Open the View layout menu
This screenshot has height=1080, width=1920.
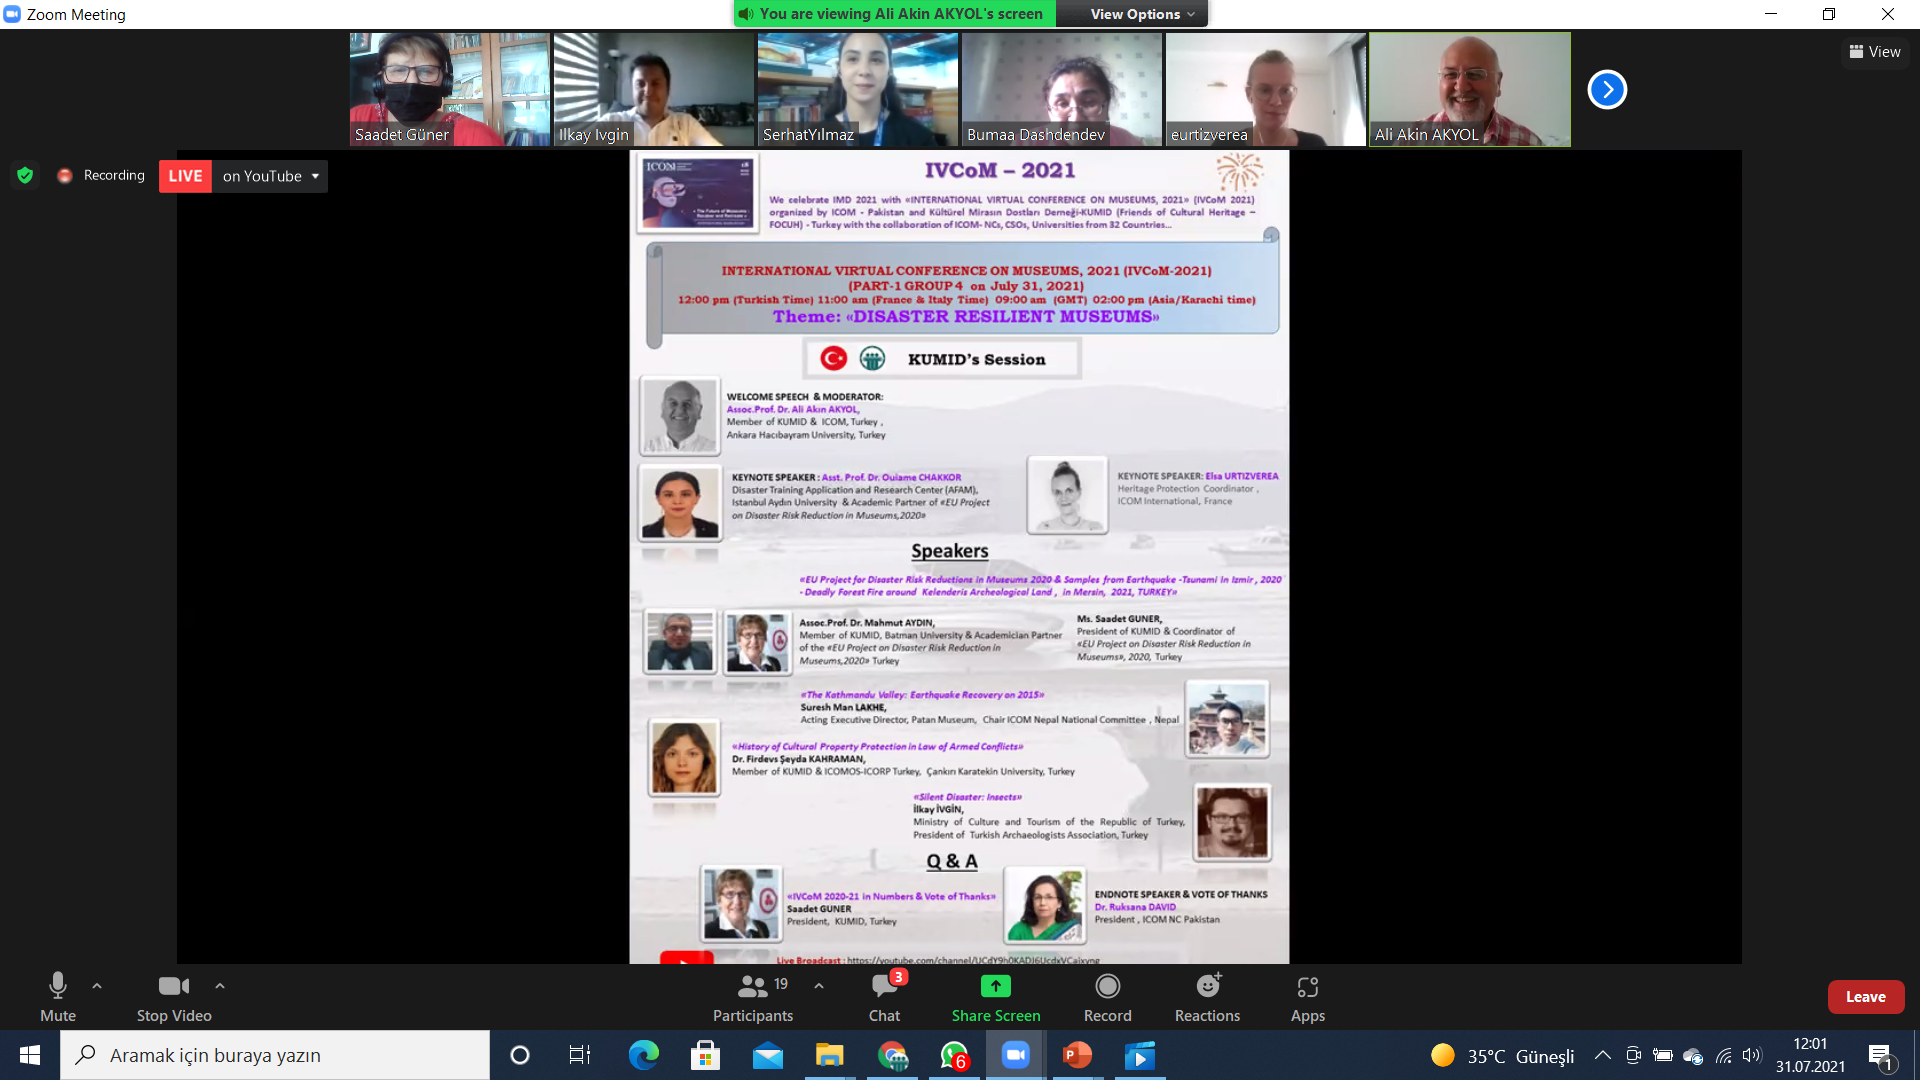point(1875,52)
